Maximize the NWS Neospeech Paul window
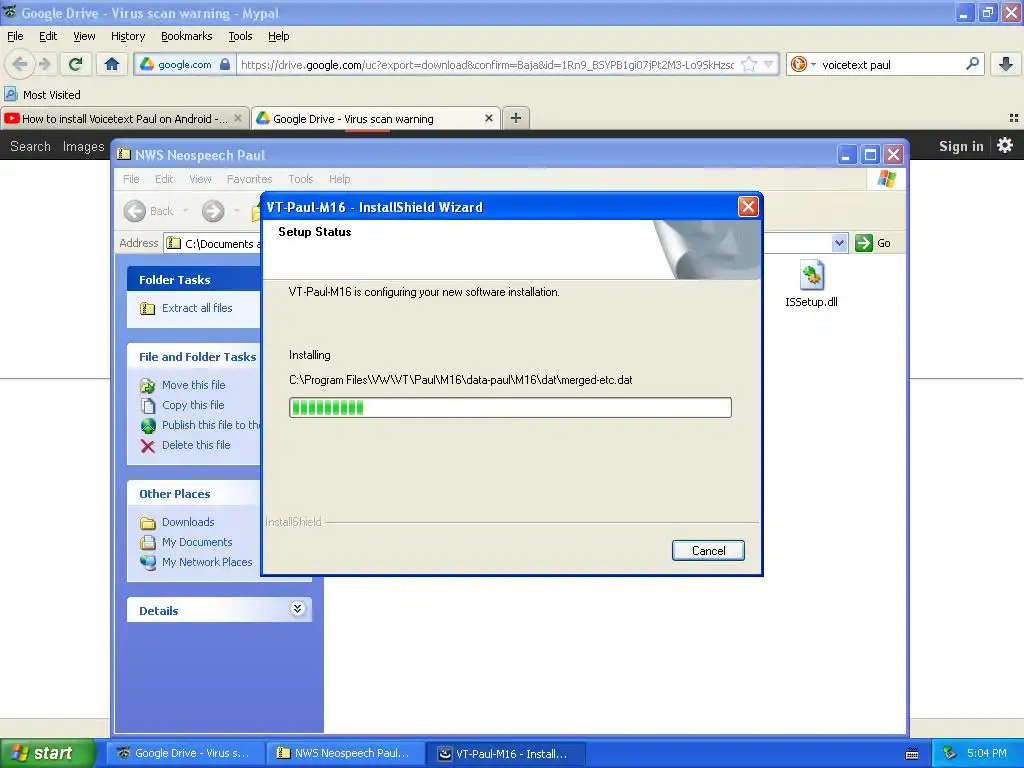Image resolution: width=1024 pixels, height=768 pixels. 870,155
